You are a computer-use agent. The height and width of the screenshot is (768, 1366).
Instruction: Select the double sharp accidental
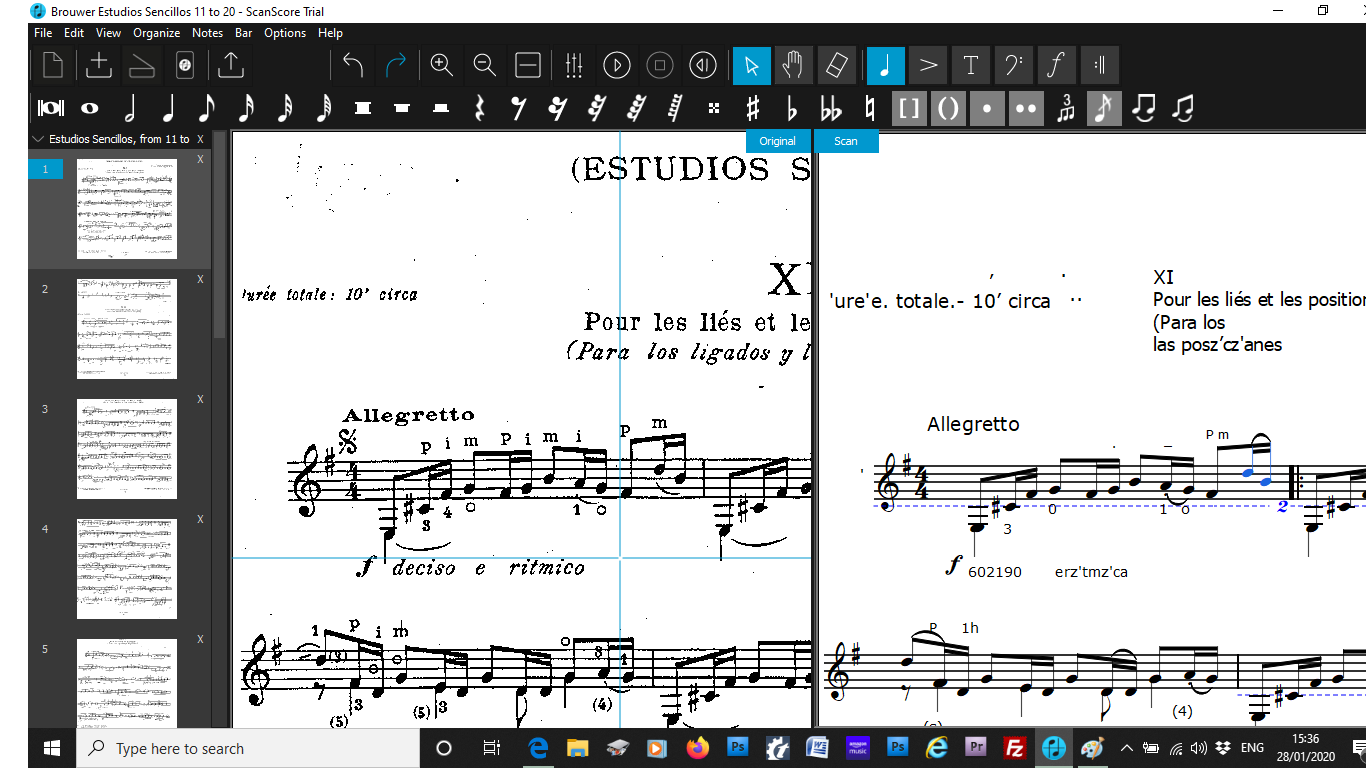714,108
